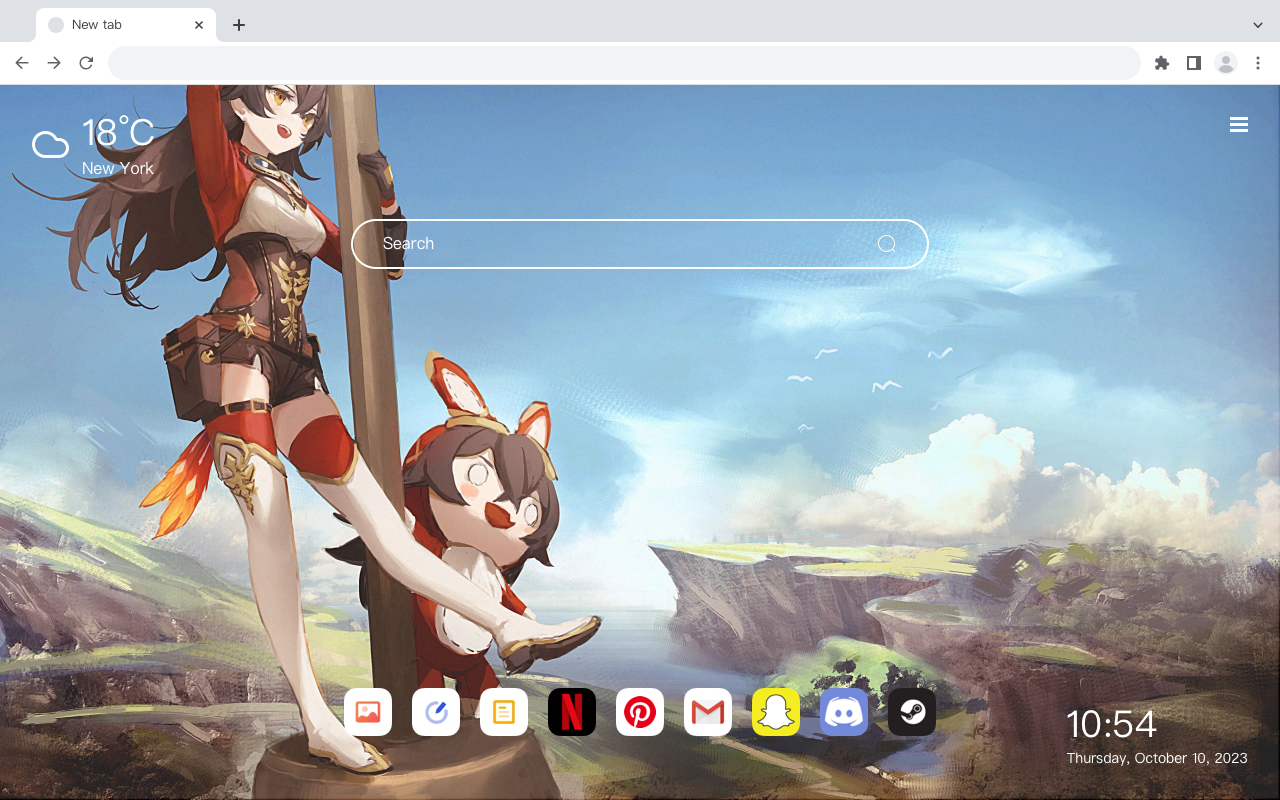Open a new tab with plus button
The height and width of the screenshot is (800, 1280).
[x=238, y=25]
